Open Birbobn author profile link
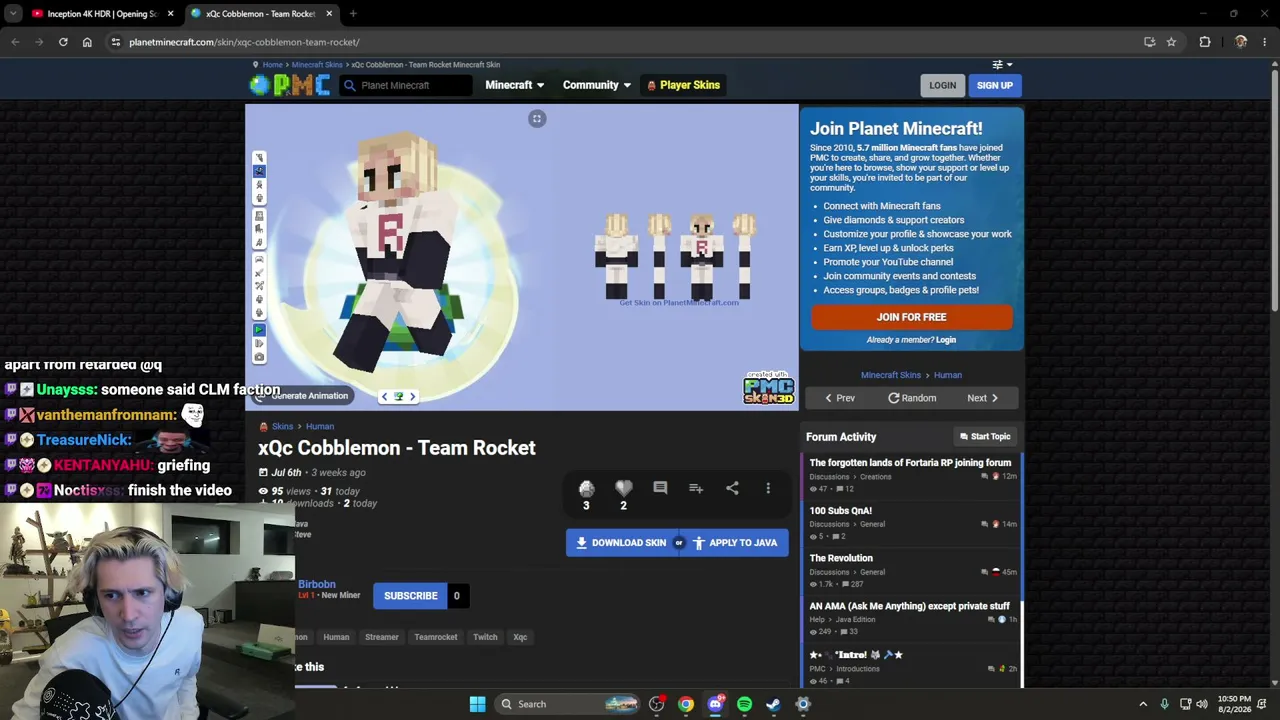The width and height of the screenshot is (1280, 720). pyautogui.click(x=316, y=584)
